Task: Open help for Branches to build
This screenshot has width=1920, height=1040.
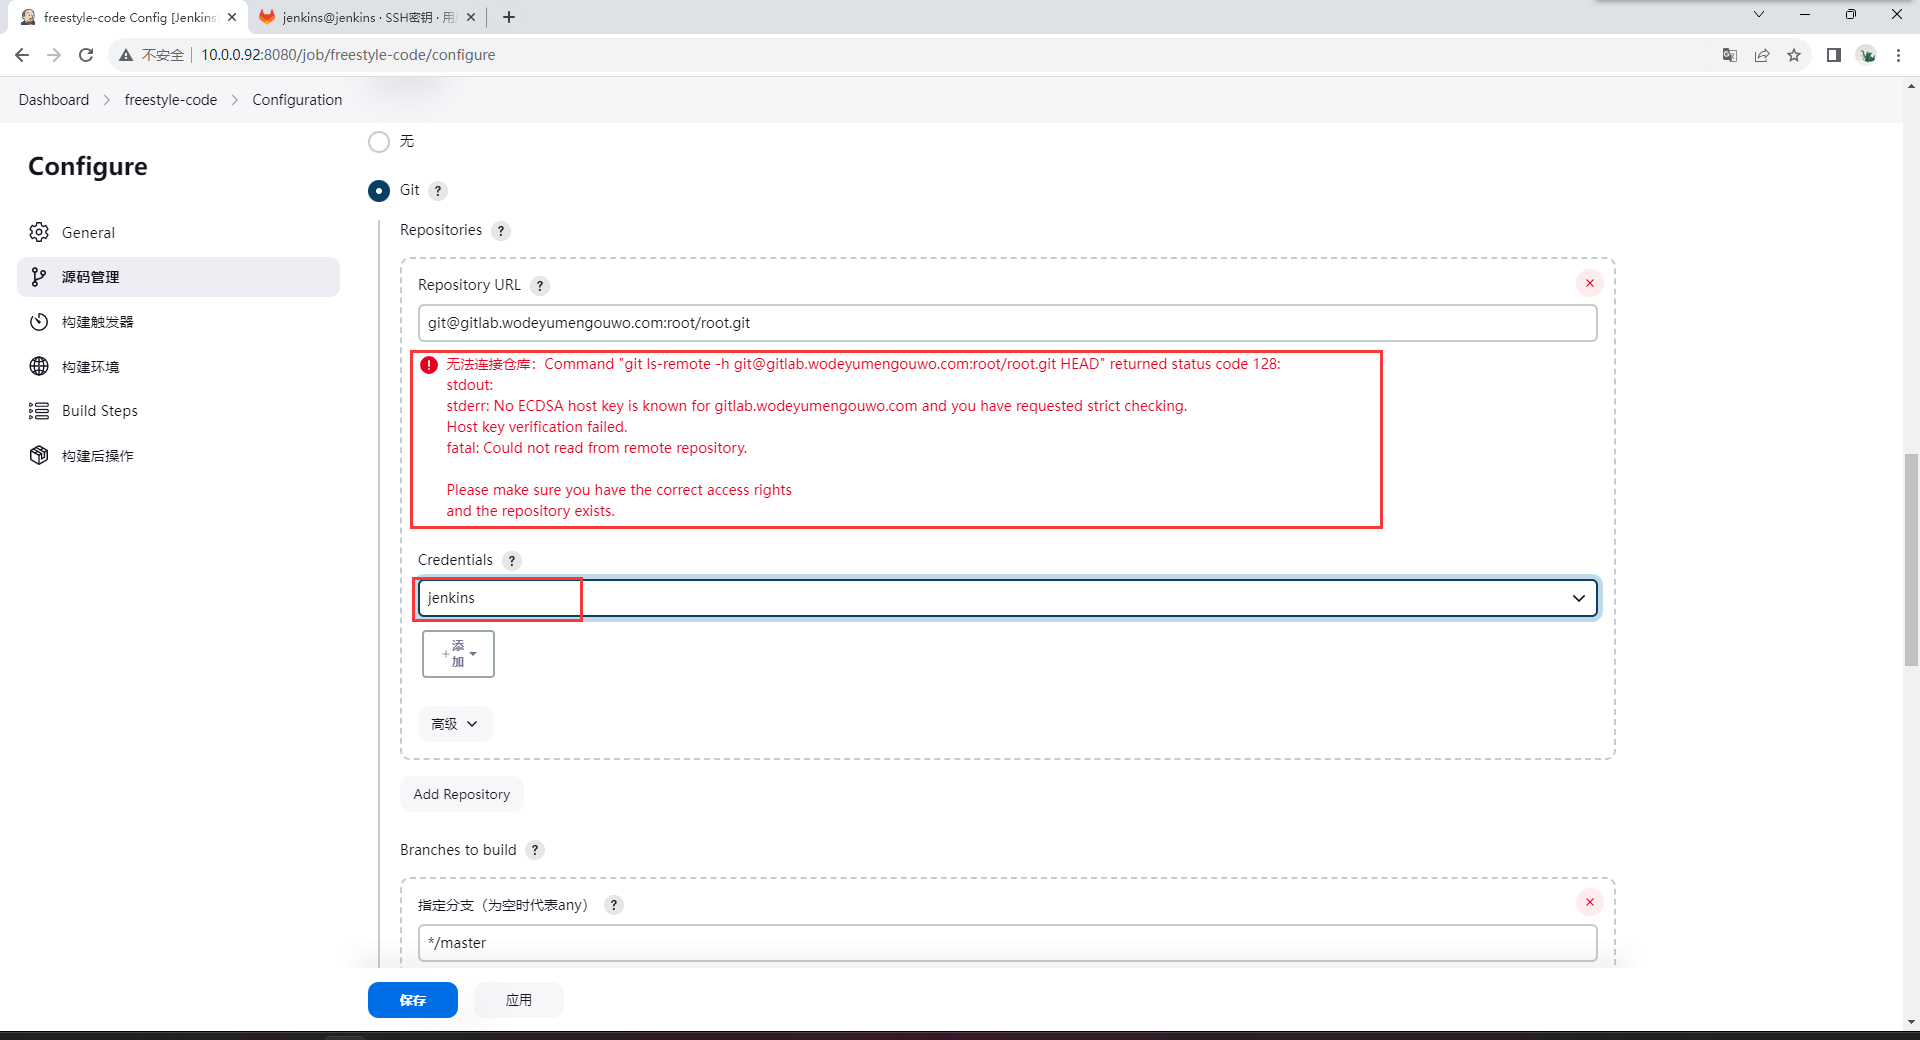Action: pos(535,850)
